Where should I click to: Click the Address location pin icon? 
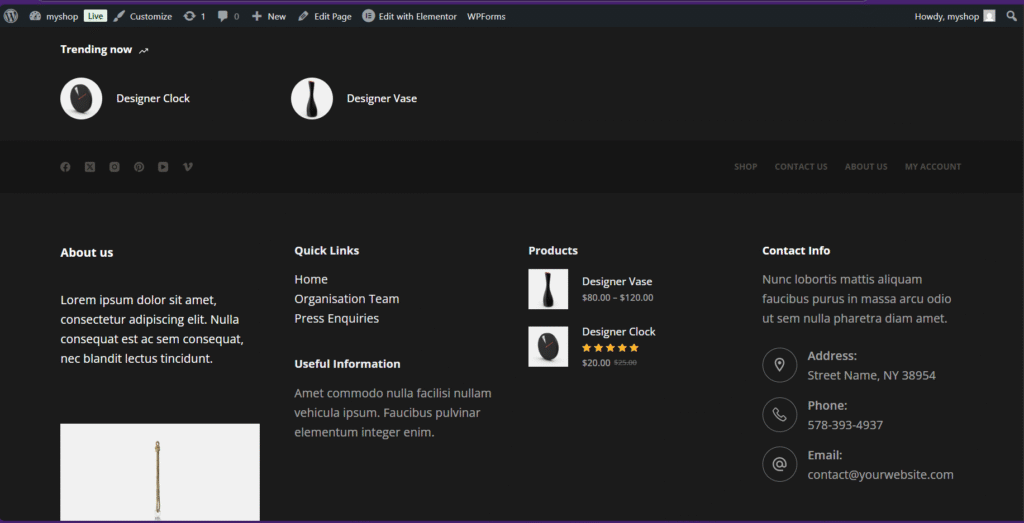coord(779,365)
